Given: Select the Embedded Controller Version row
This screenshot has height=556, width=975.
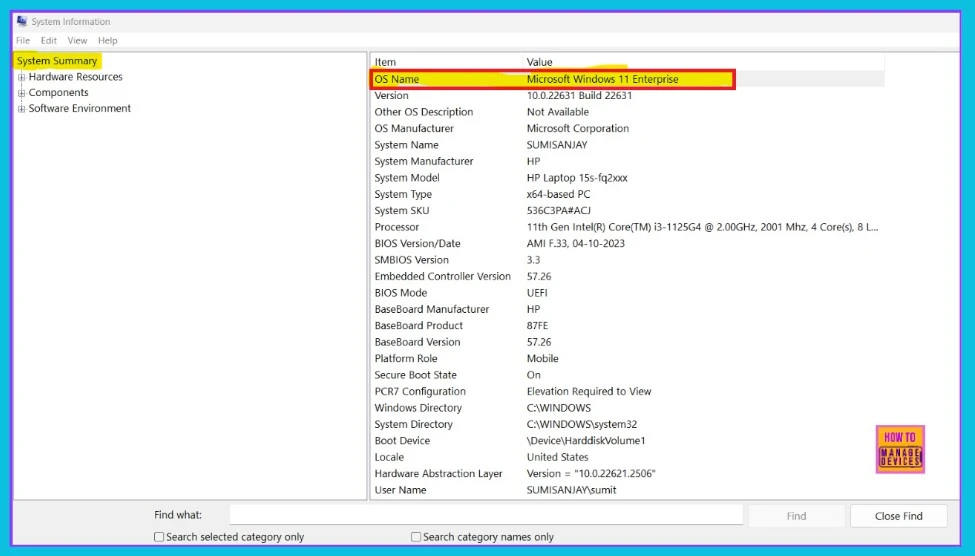Looking at the screenshot, I should tap(627, 276).
